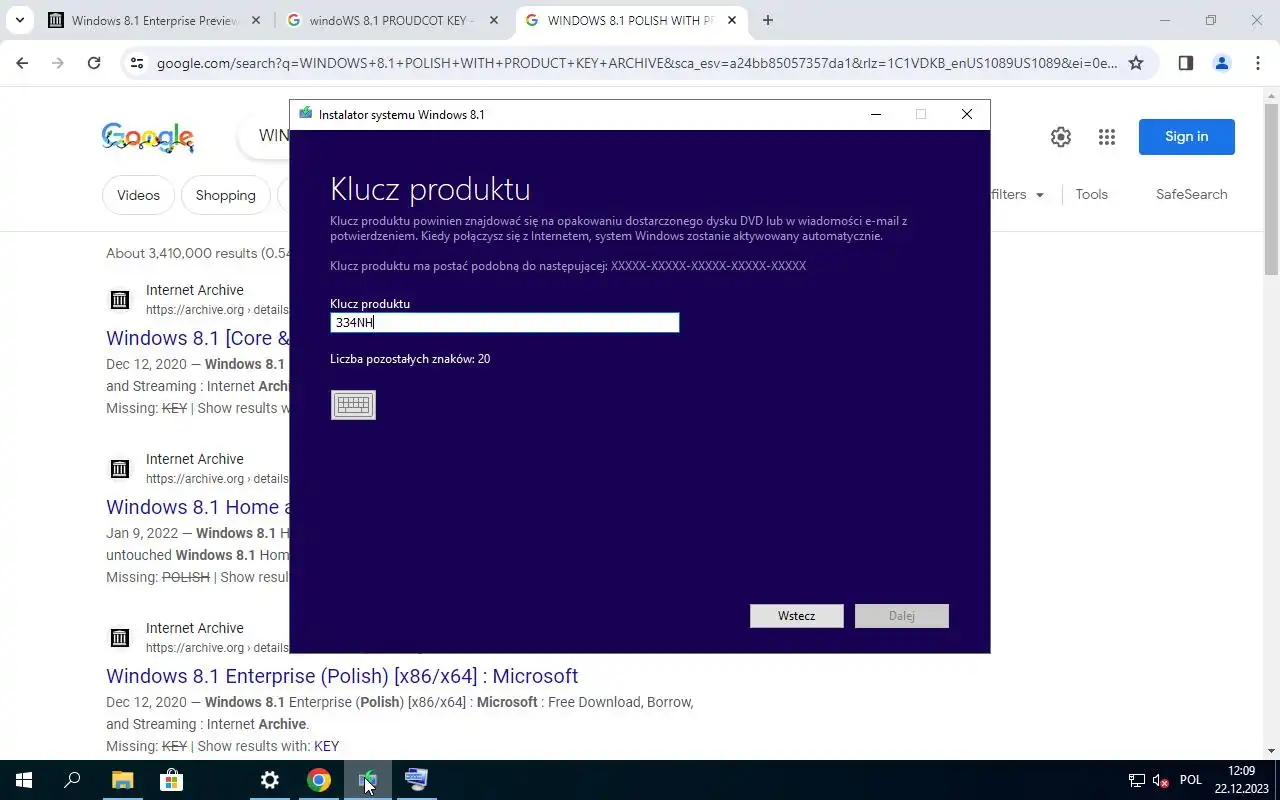Open the on-screen keyboard icon in installer
Image resolution: width=1280 pixels, height=800 pixels.
pos(353,405)
